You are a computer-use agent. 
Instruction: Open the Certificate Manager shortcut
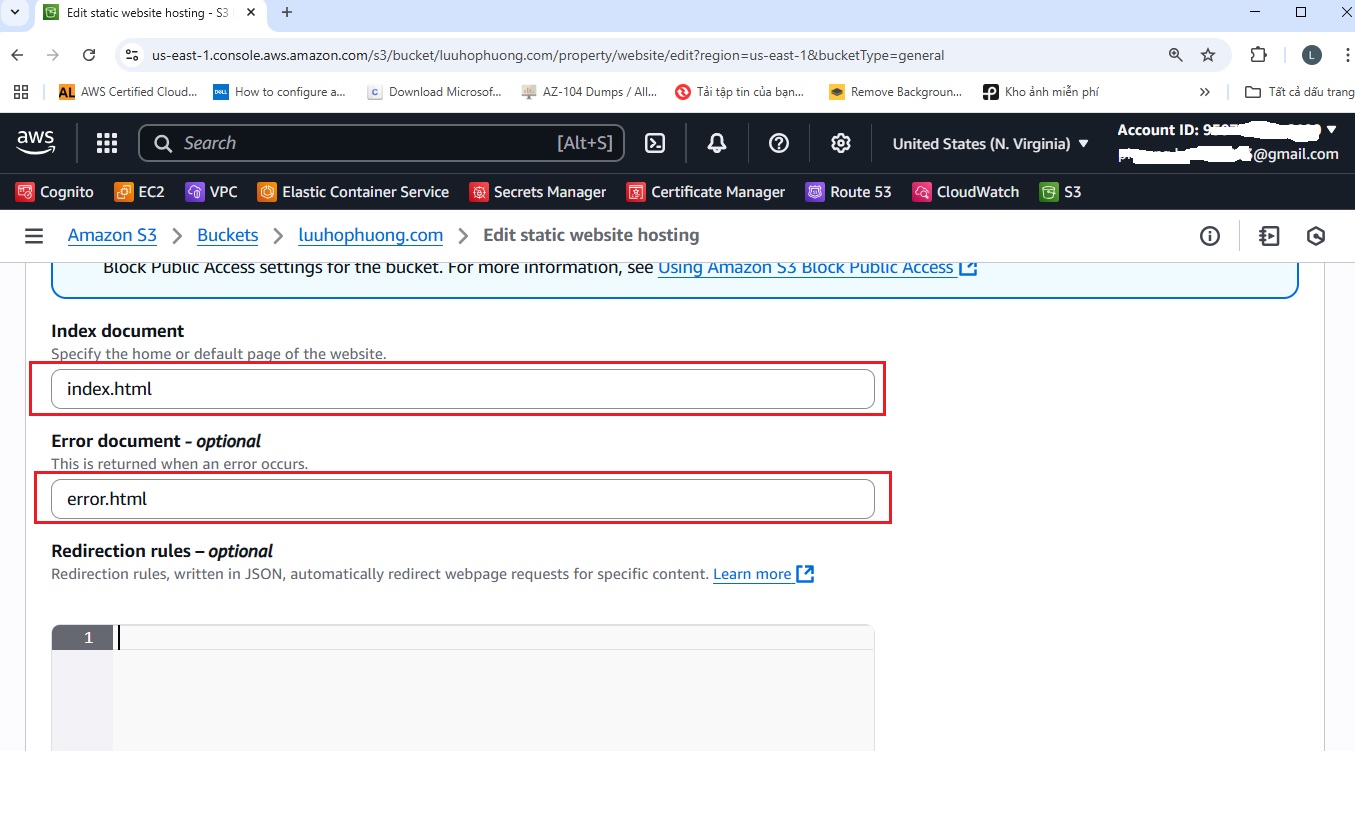(706, 192)
